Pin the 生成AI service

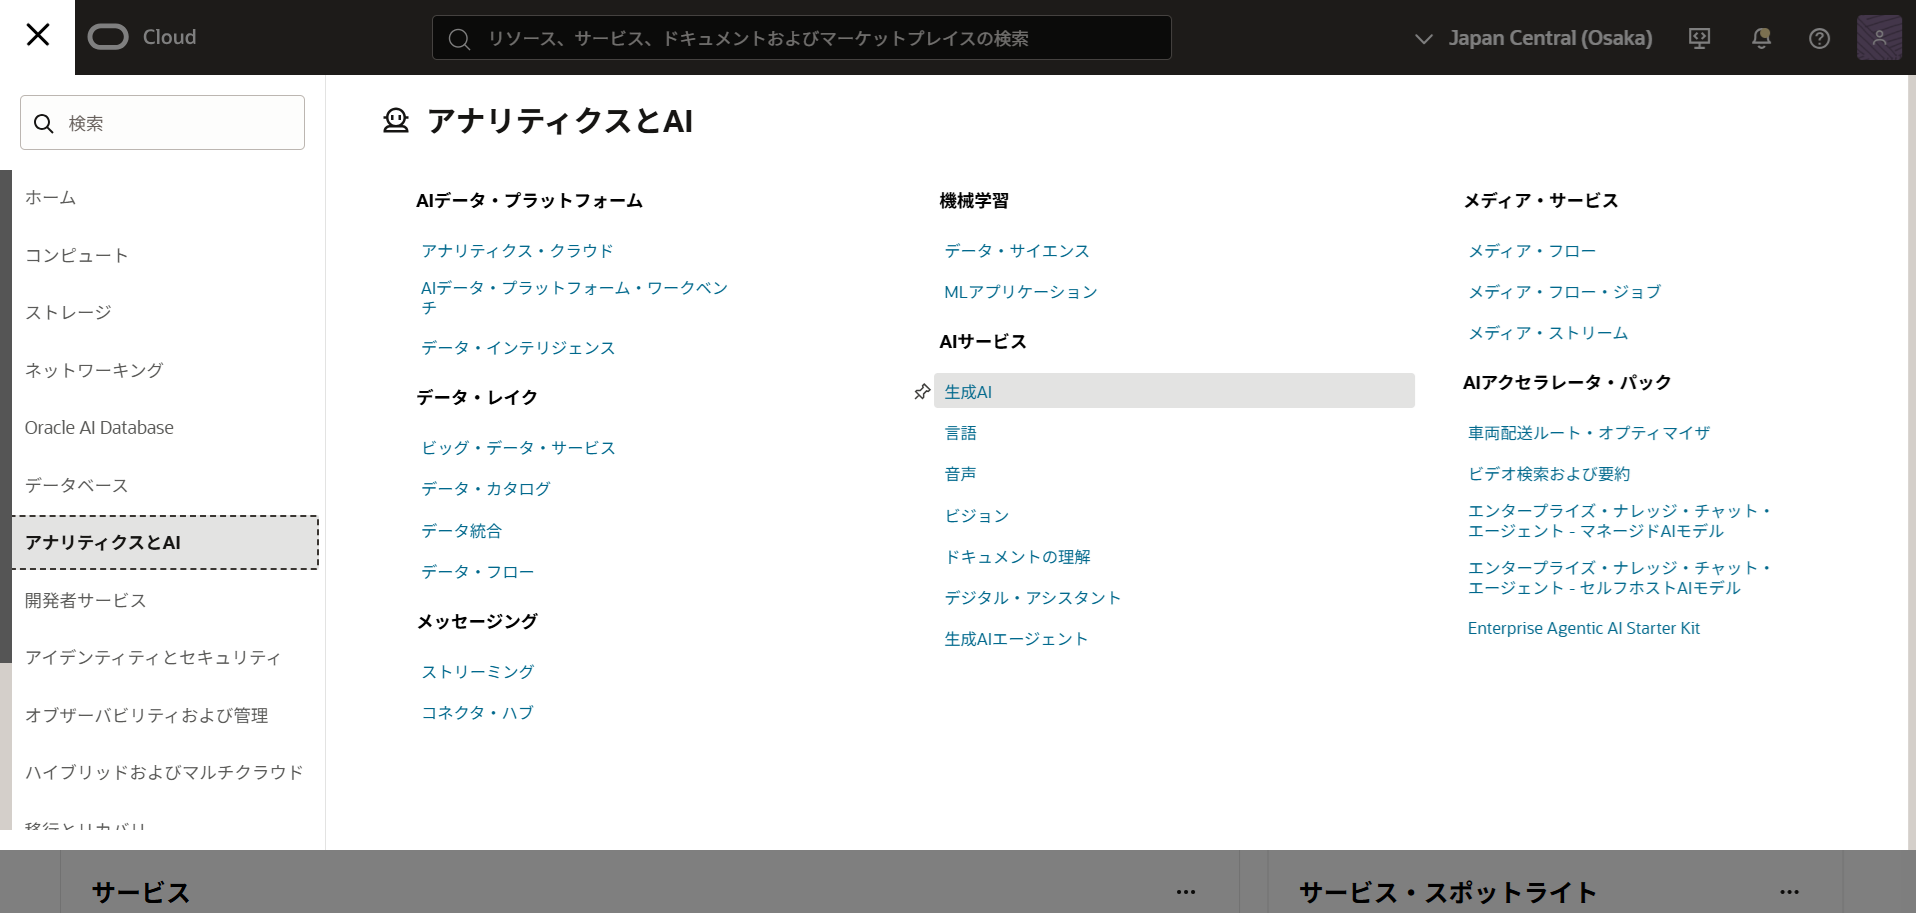(x=922, y=392)
